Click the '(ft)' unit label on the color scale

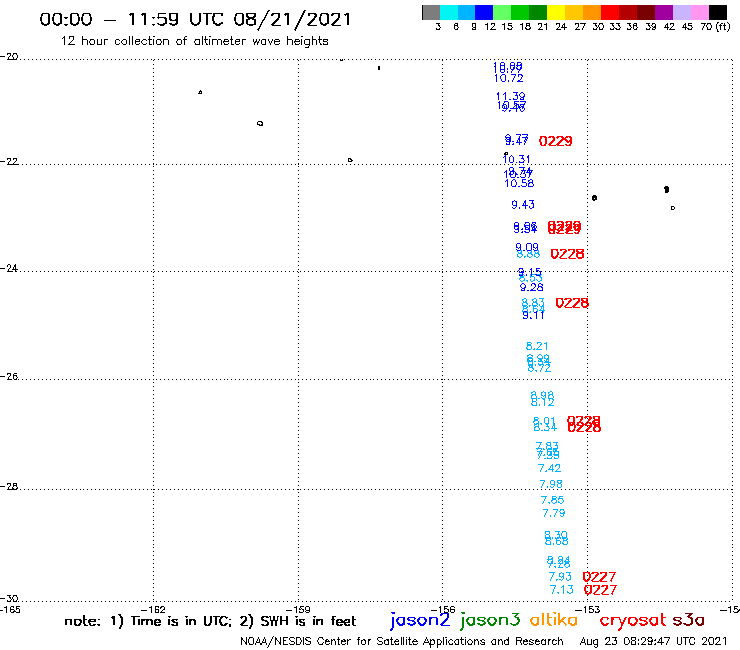tap(723, 26)
